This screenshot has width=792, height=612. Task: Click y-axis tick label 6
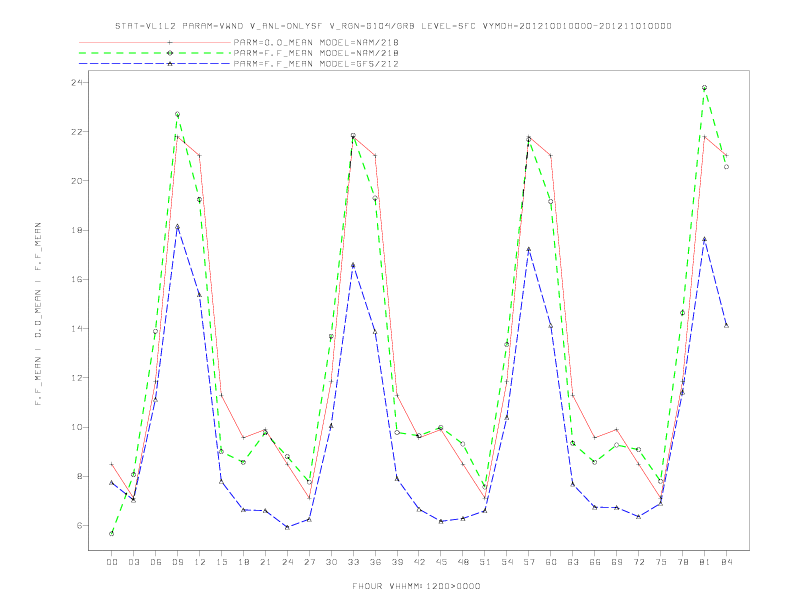(79, 526)
